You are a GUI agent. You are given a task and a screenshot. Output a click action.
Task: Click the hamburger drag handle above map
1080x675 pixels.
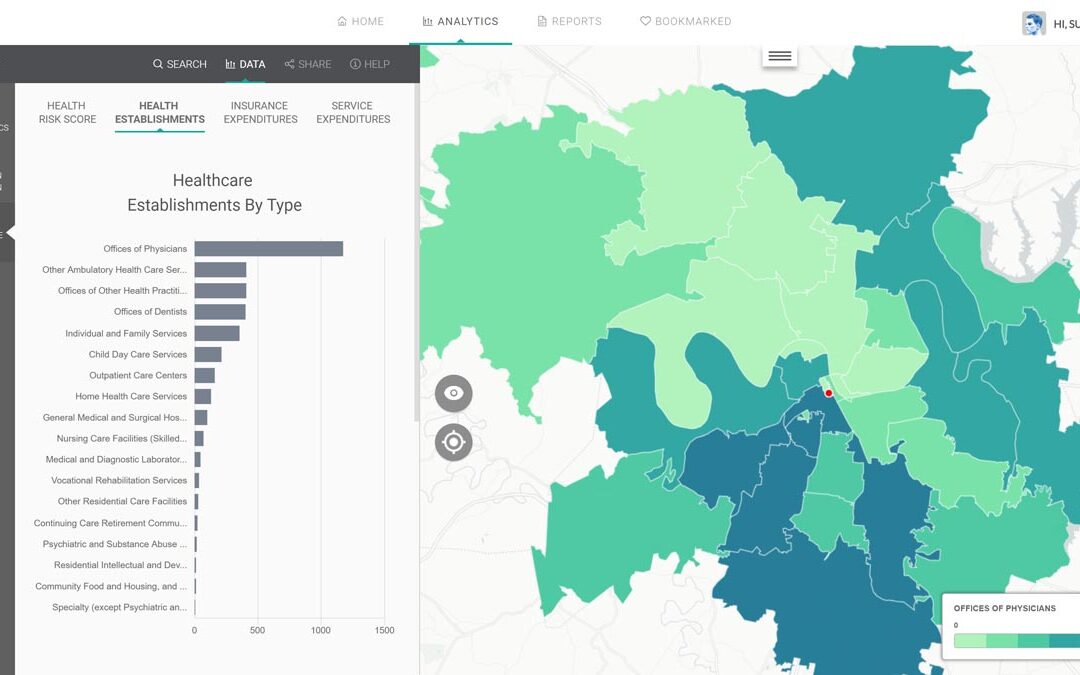click(780, 56)
